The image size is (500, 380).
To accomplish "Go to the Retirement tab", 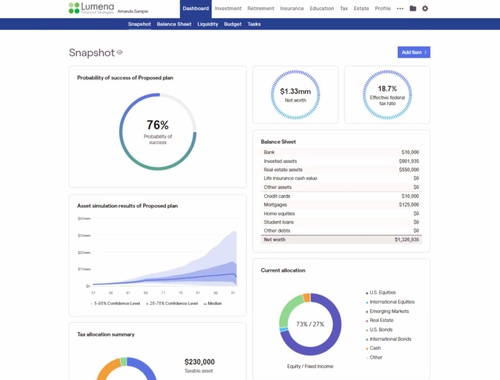I will [261, 8].
